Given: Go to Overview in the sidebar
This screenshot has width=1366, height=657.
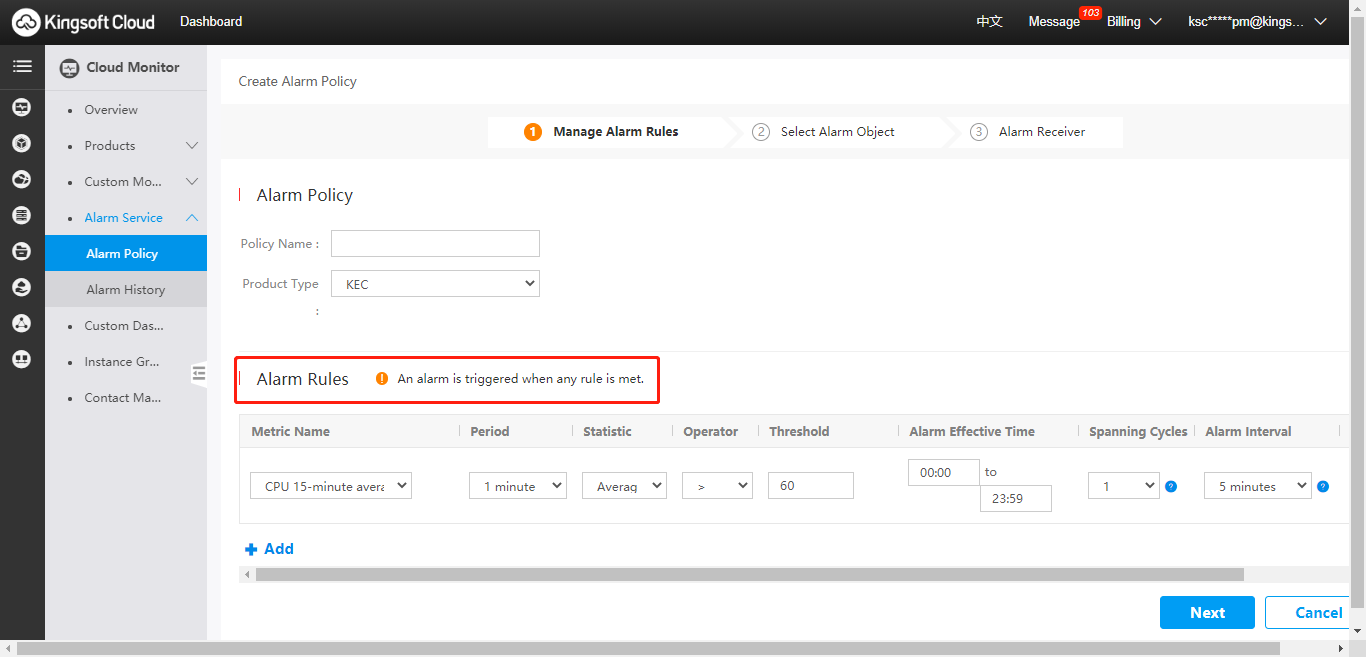Looking at the screenshot, I should click(111, 110).
